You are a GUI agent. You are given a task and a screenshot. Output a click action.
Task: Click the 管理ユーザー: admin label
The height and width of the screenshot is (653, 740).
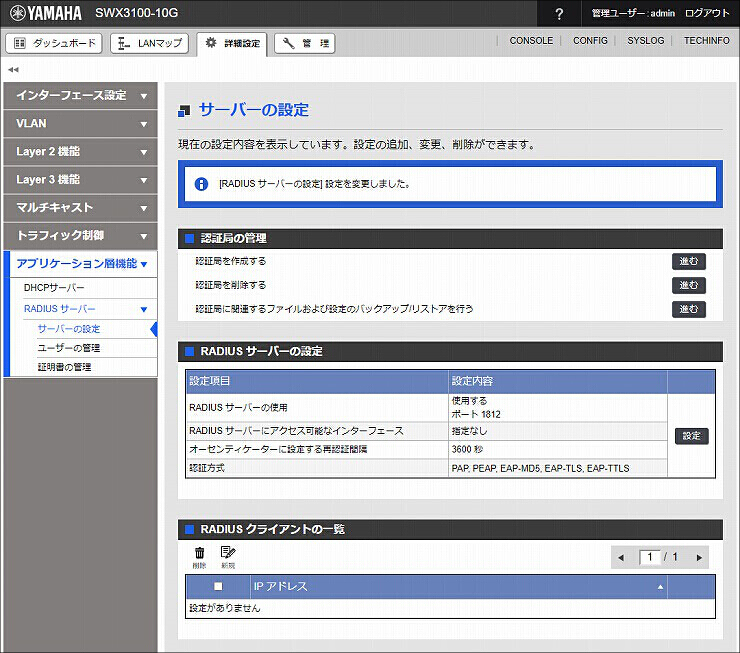[x=633, y=13]
